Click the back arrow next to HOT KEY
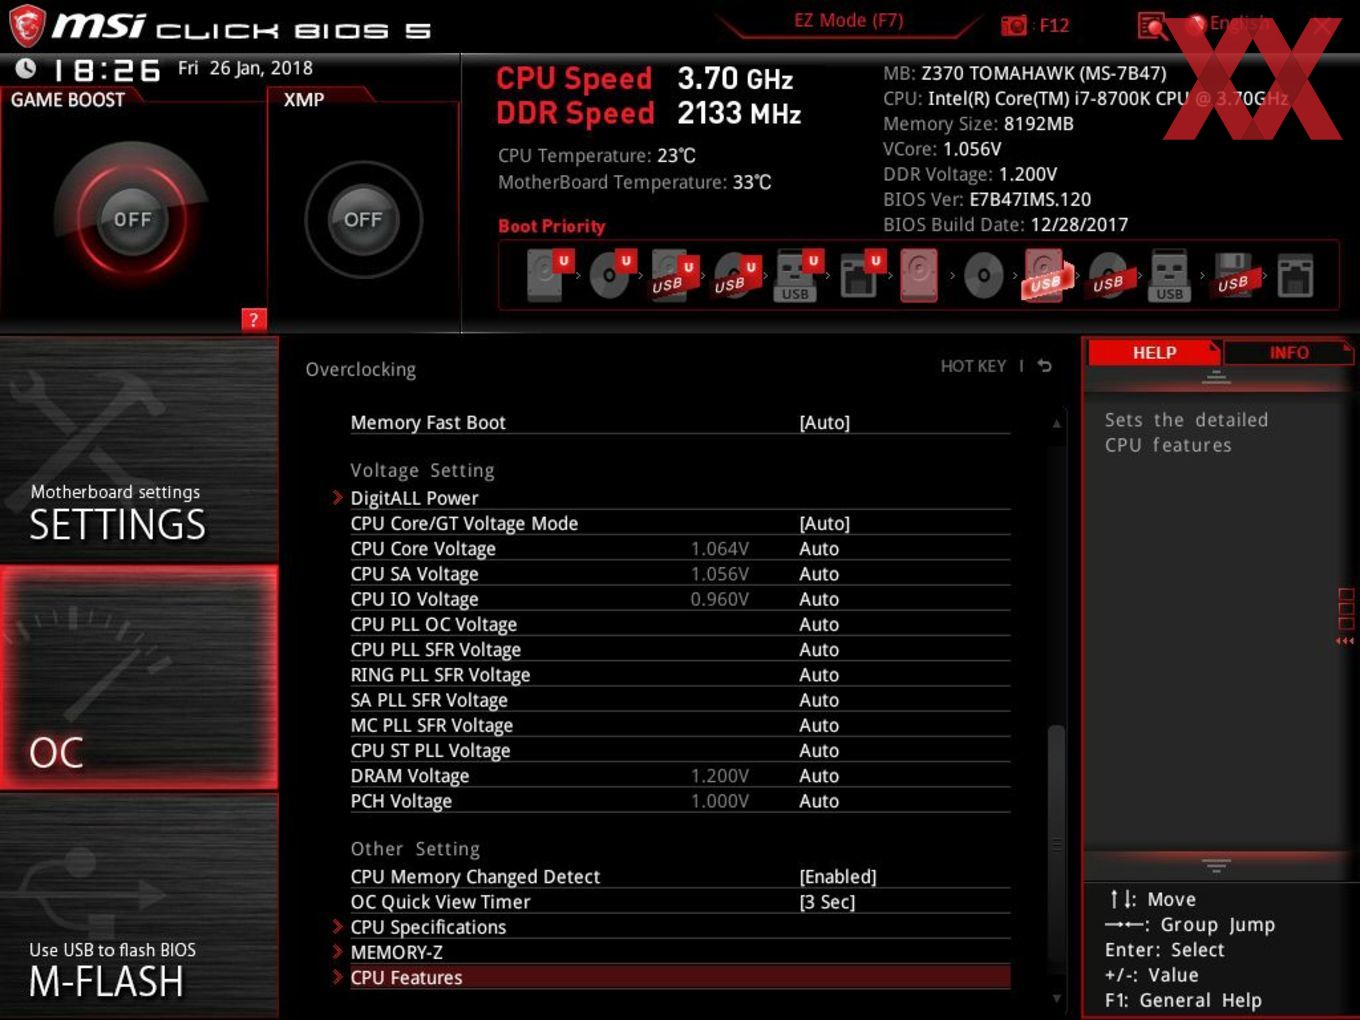Screen dimensions: 1360x1020 click(1045, 366)
